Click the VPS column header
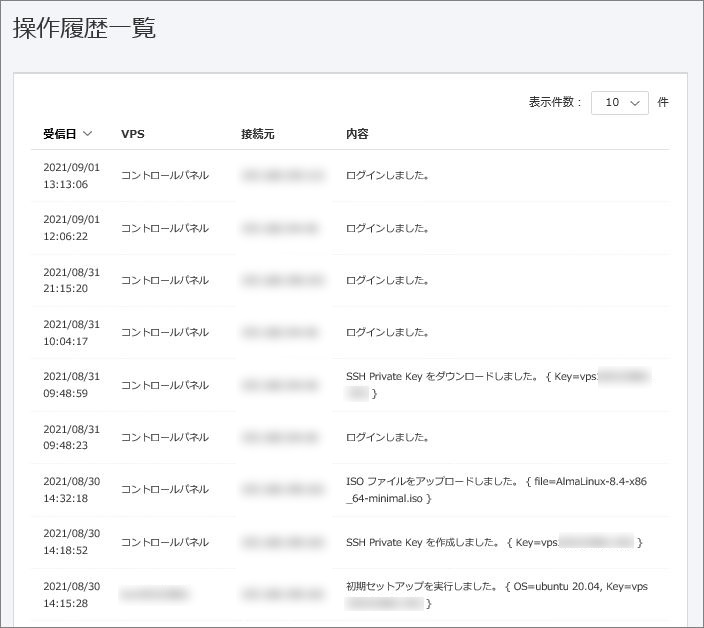This screenshot has width=704, height=628. click(x=133, y=134)
